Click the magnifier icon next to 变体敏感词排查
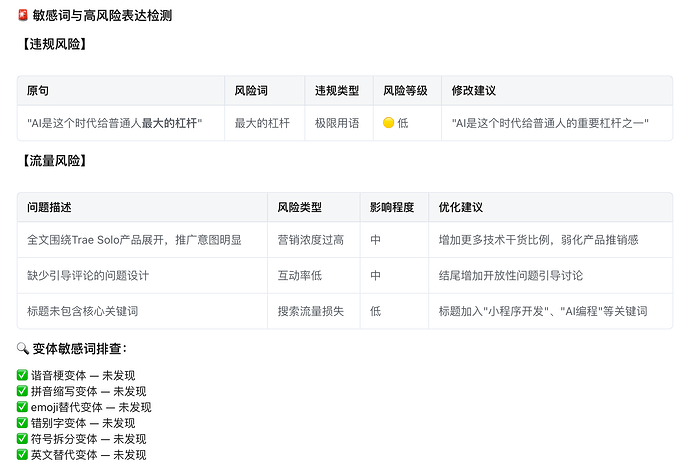Viewport: 690px width, 473px height. 23,348
